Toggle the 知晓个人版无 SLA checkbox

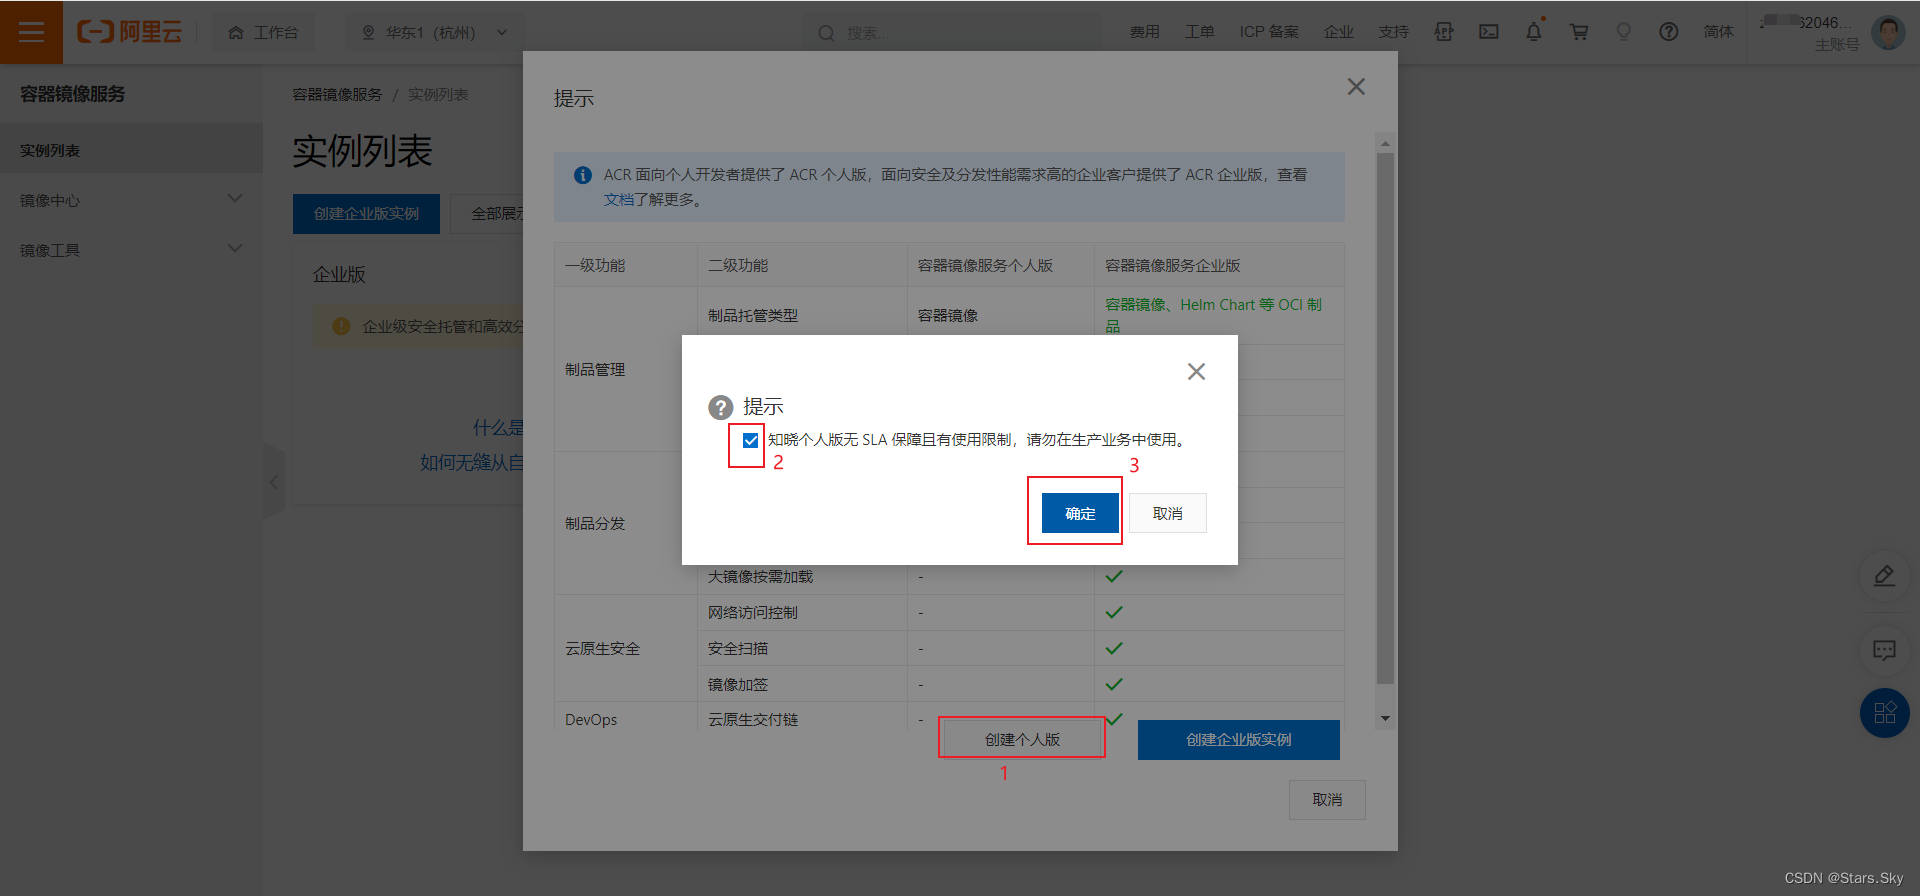point(750,440)
